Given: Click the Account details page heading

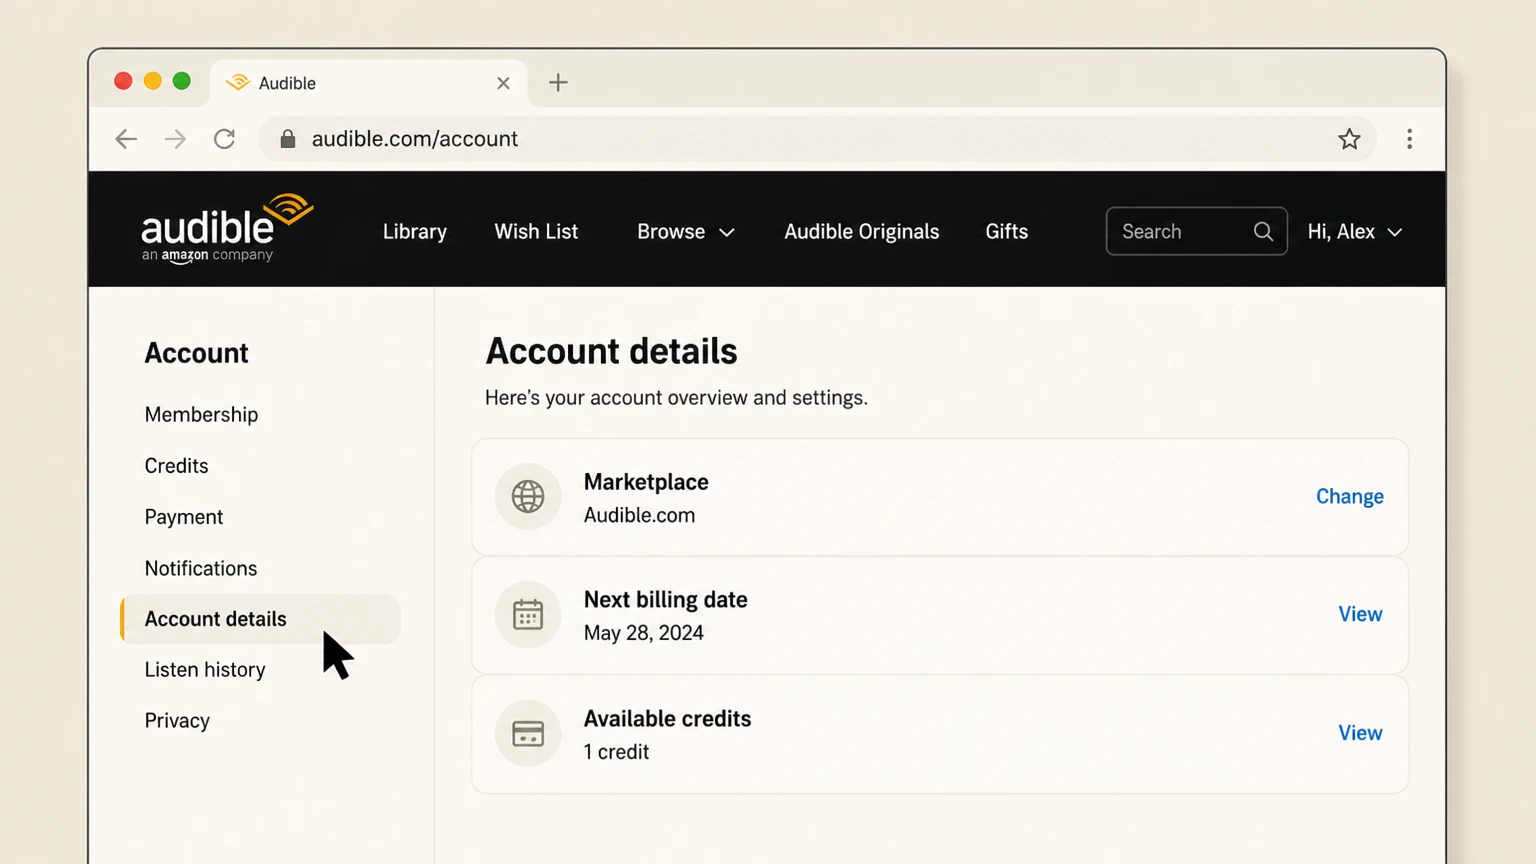Looking at the screenshot, I should click(x=611, y=351).
